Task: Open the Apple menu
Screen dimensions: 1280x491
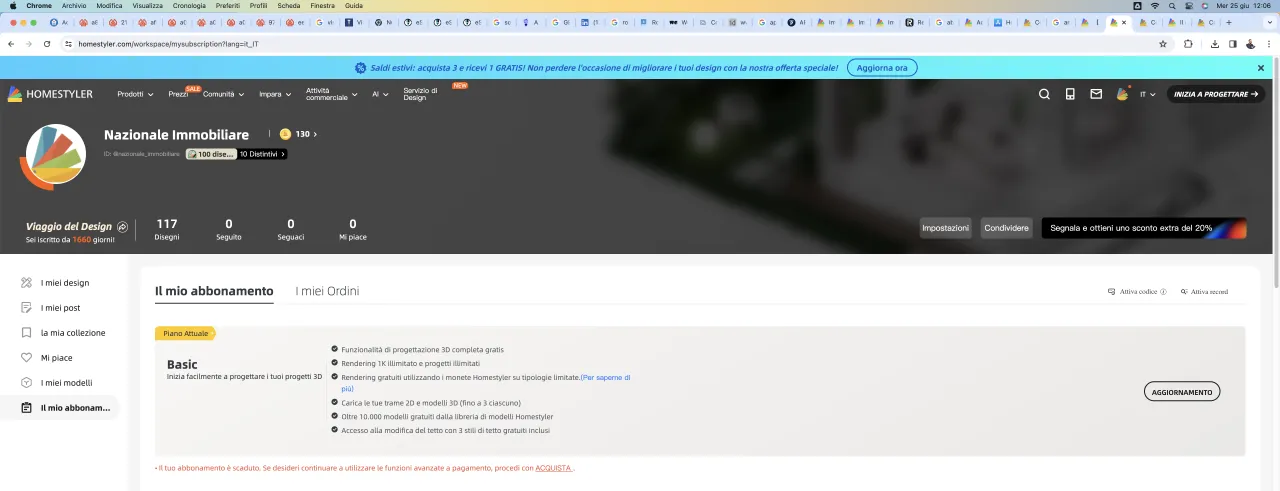Action: (x=13, y=5)
